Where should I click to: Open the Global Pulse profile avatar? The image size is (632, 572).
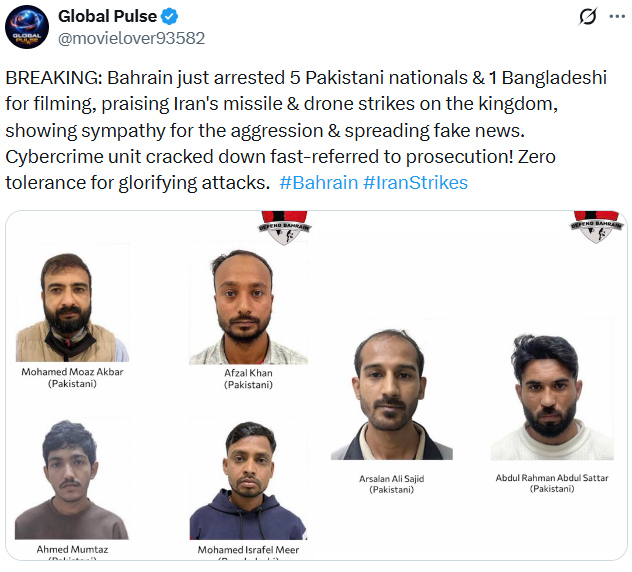pos(27,27)
